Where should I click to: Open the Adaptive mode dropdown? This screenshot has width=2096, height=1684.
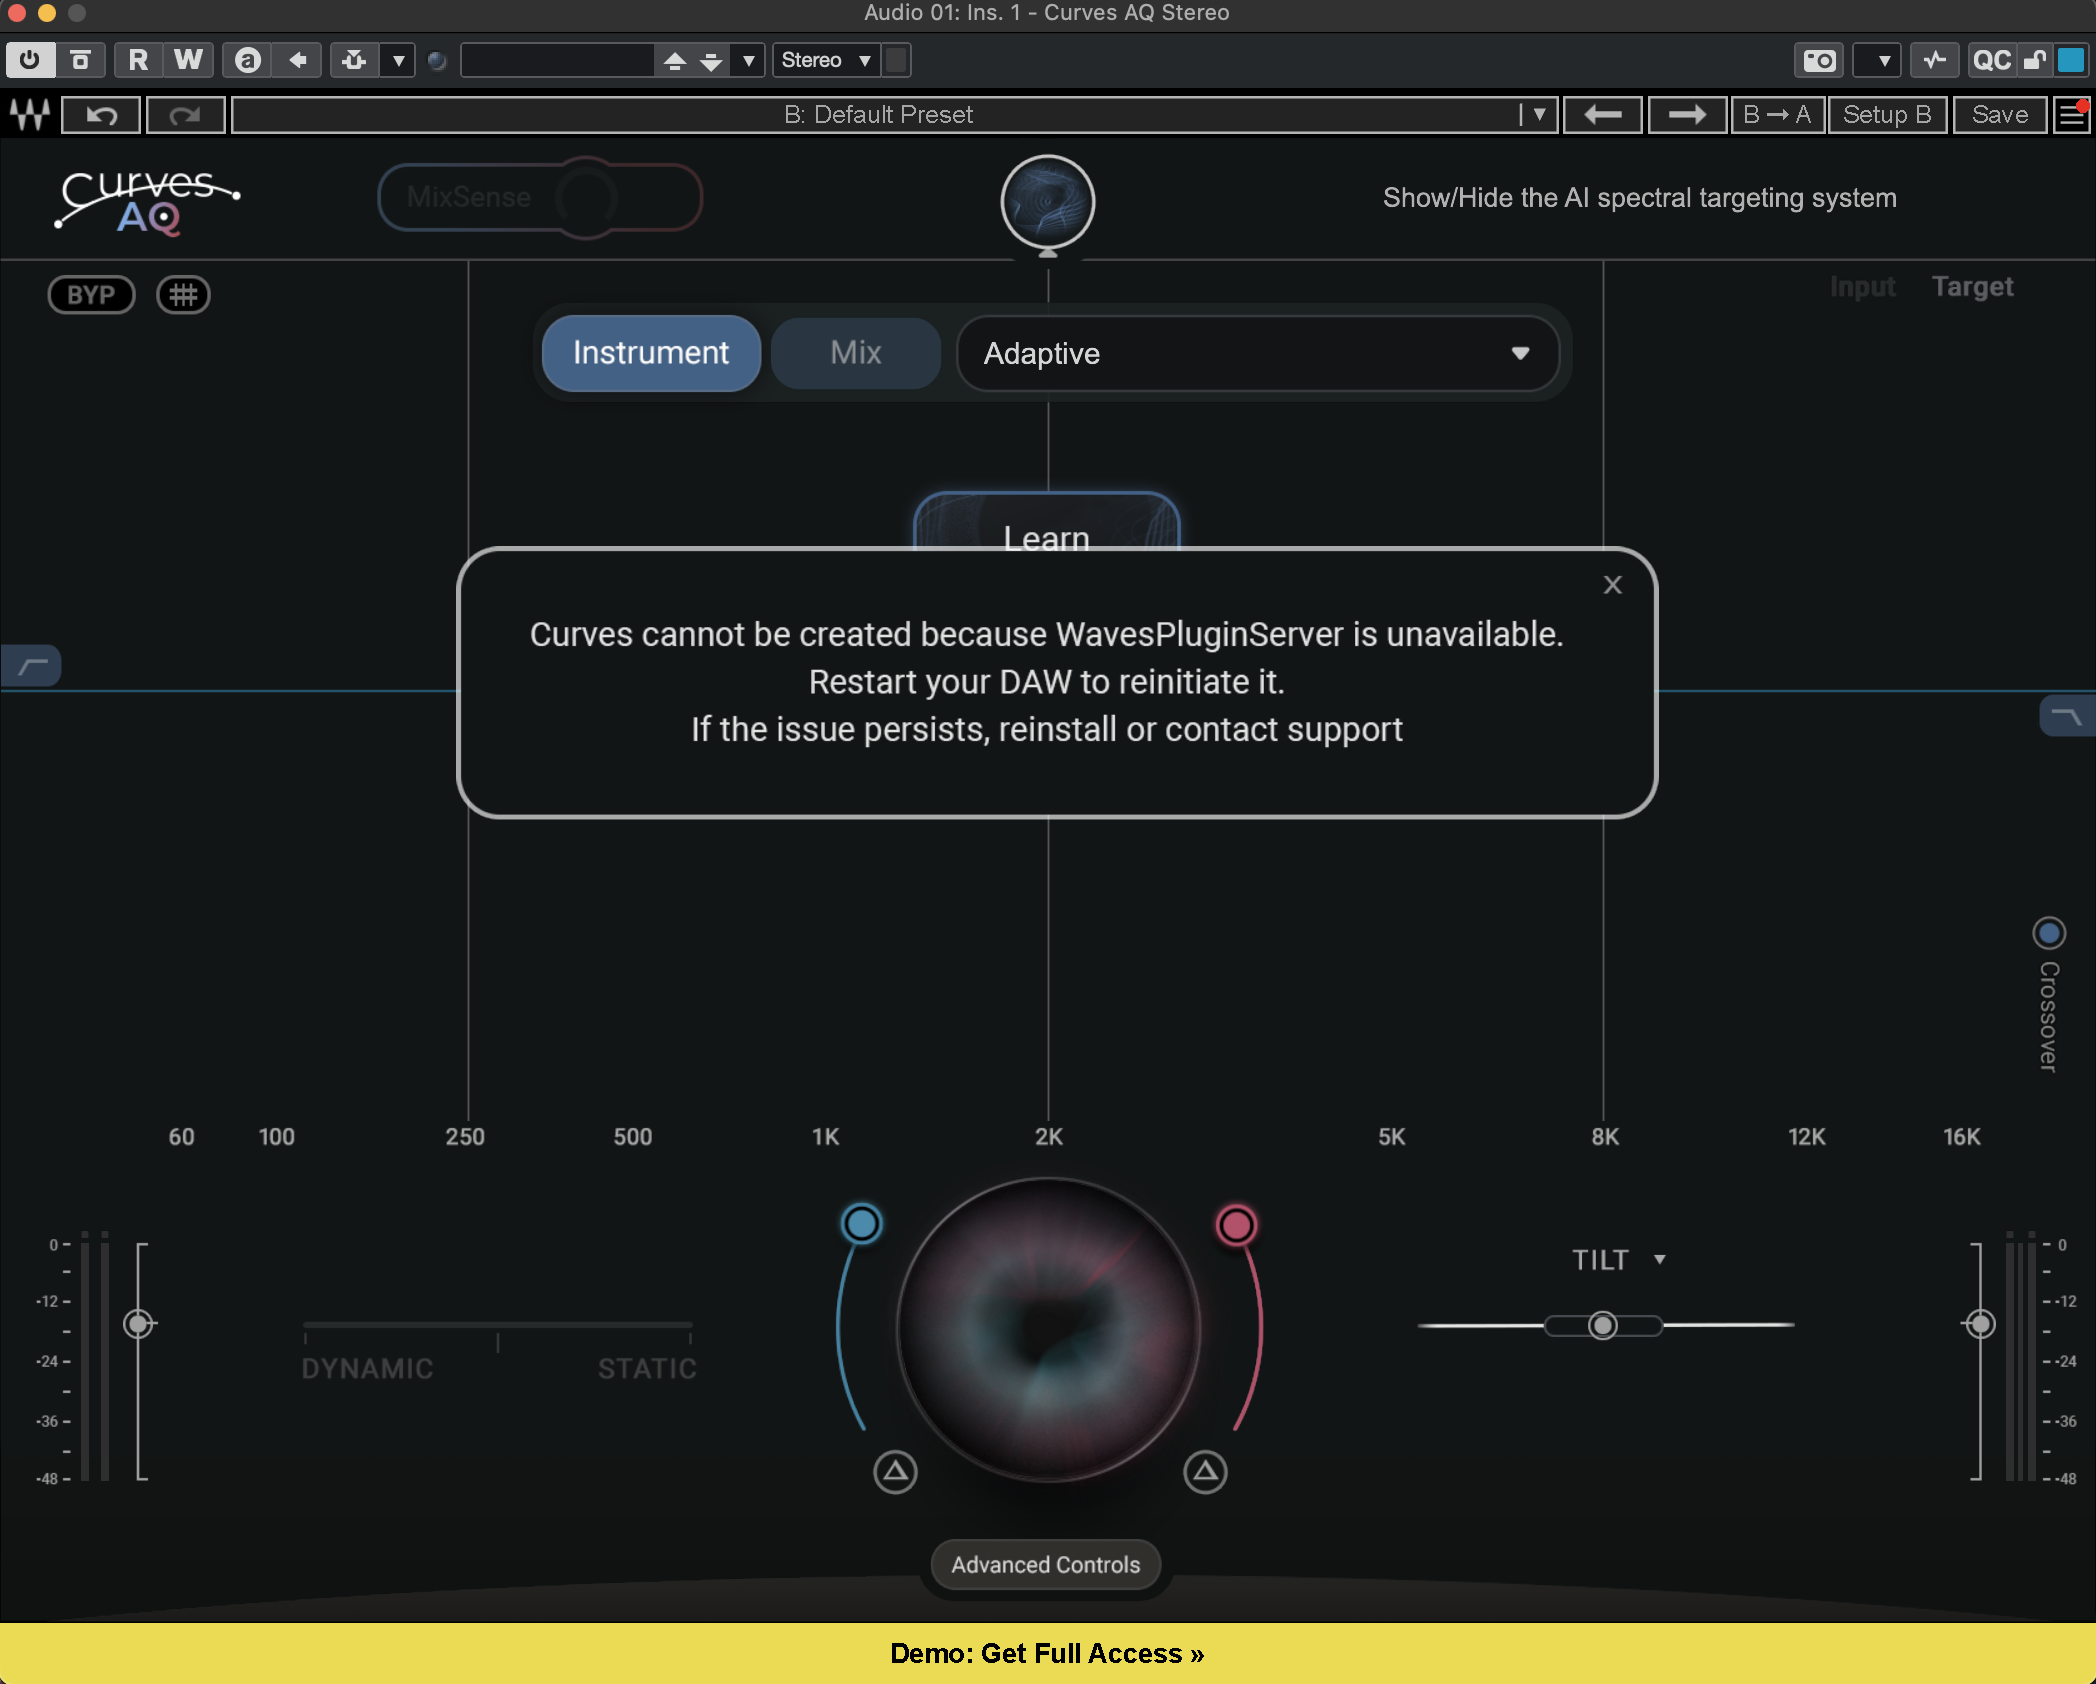pos(1257,353)
